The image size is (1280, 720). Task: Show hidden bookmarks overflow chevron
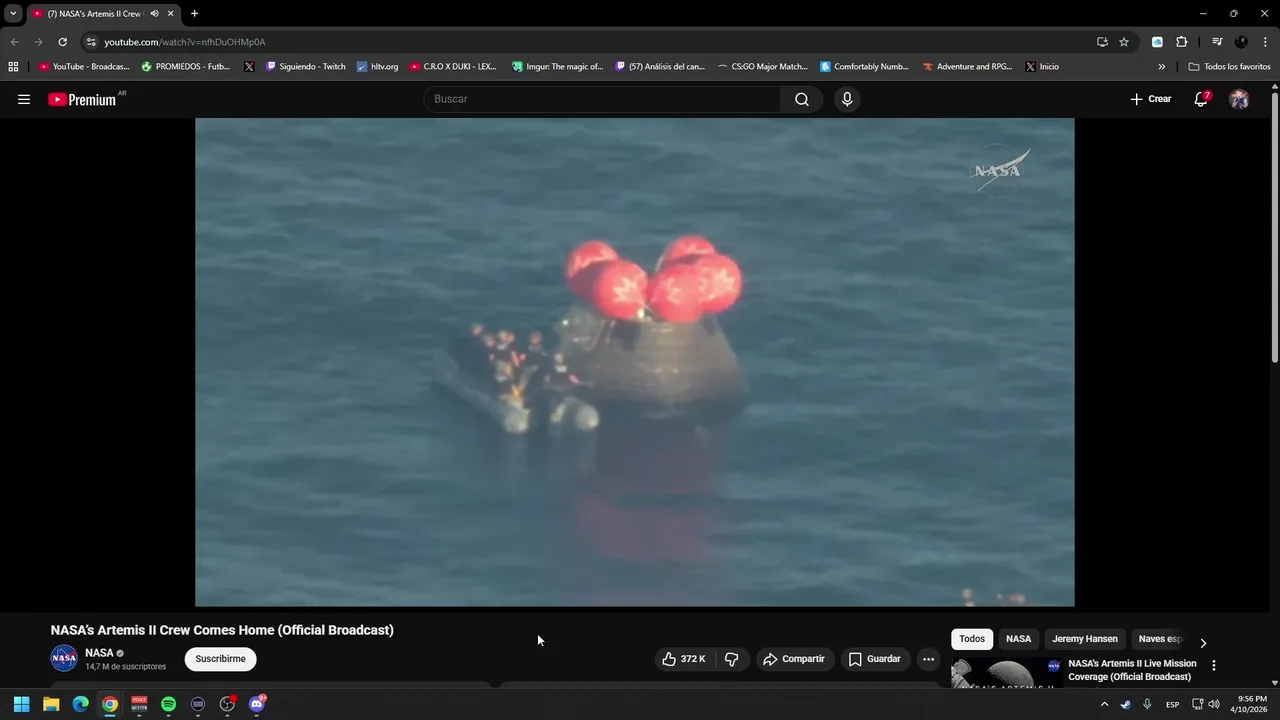pyautogui.click(x=1161, y=67)
